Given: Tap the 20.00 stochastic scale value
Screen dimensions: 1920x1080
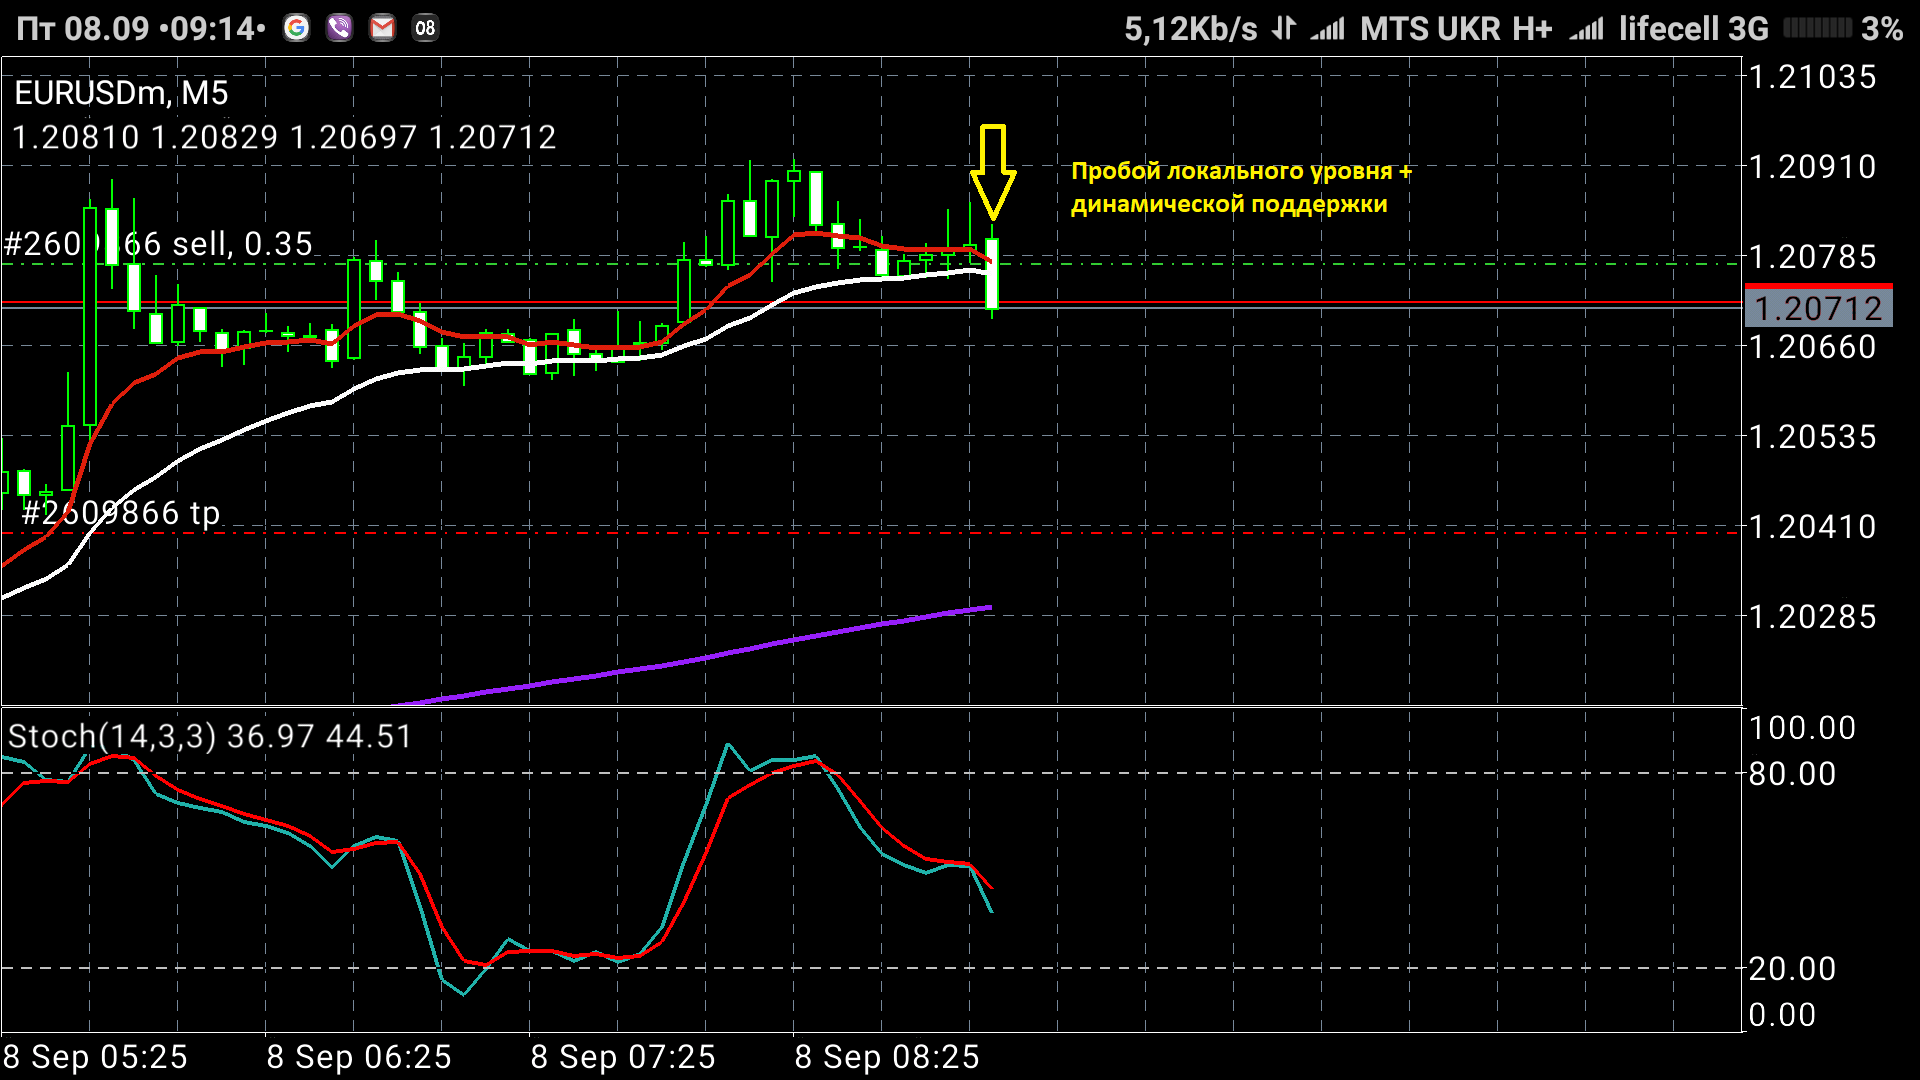Looking at the screenshot, I should tap(1792, 969).
